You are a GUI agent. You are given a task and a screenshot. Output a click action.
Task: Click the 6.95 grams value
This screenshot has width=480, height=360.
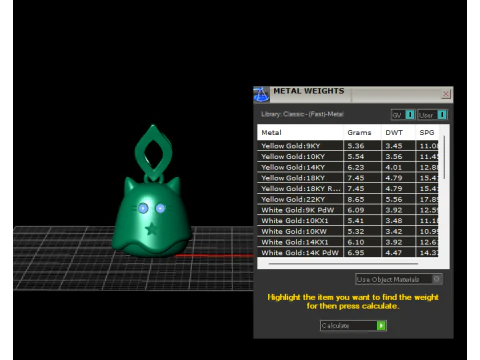point(356,252)
